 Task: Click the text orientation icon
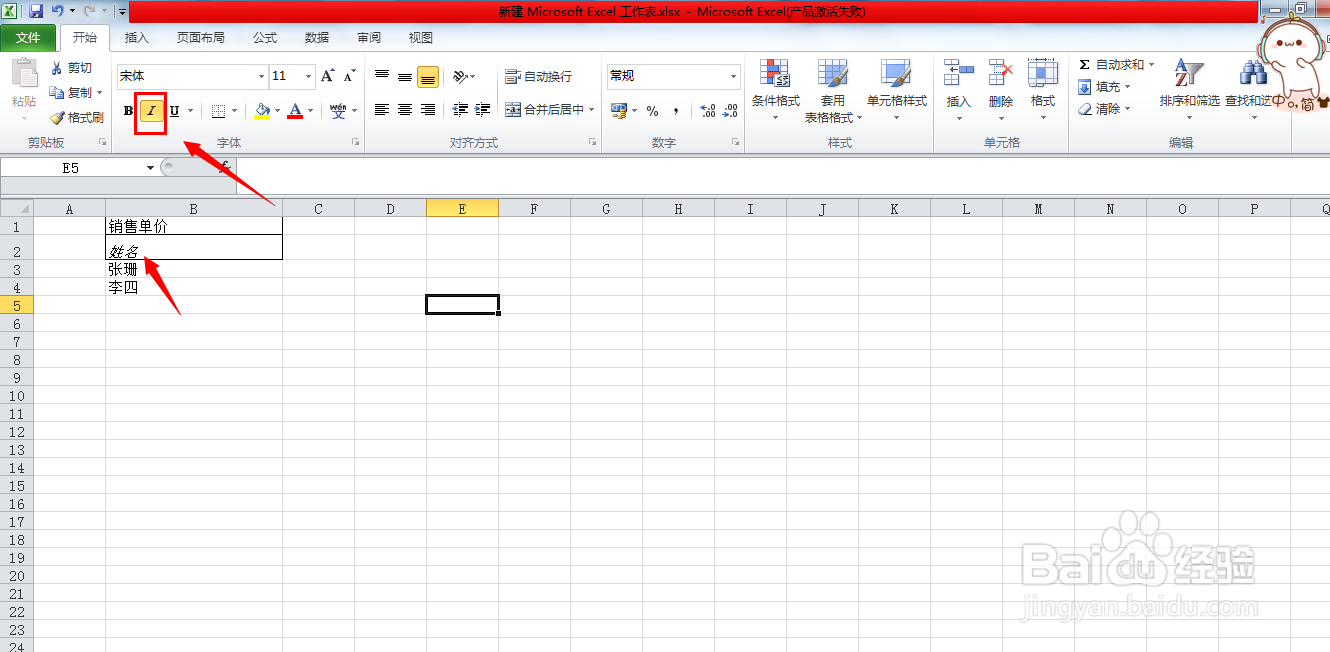coord(460,76)
